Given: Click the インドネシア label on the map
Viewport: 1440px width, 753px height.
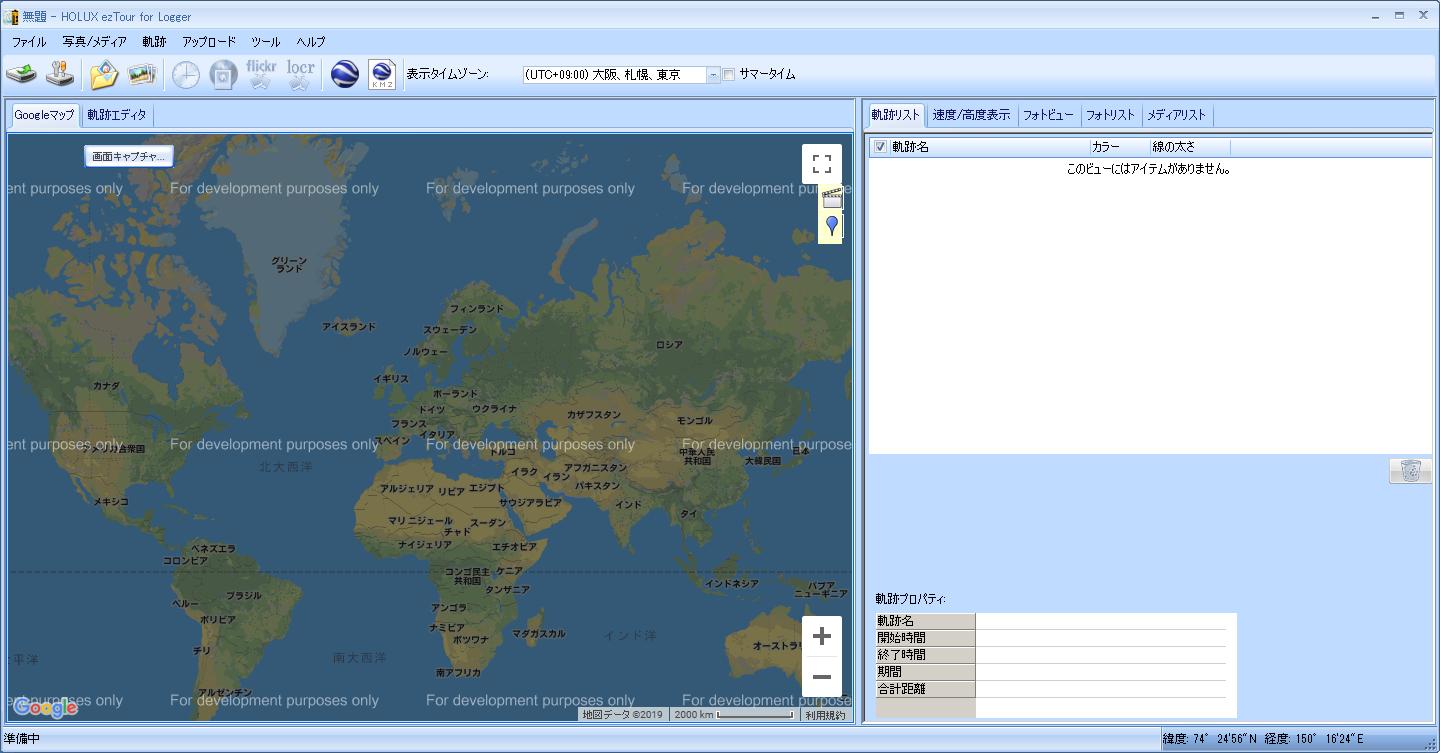Looking at the screenshot, I should 732,584.
